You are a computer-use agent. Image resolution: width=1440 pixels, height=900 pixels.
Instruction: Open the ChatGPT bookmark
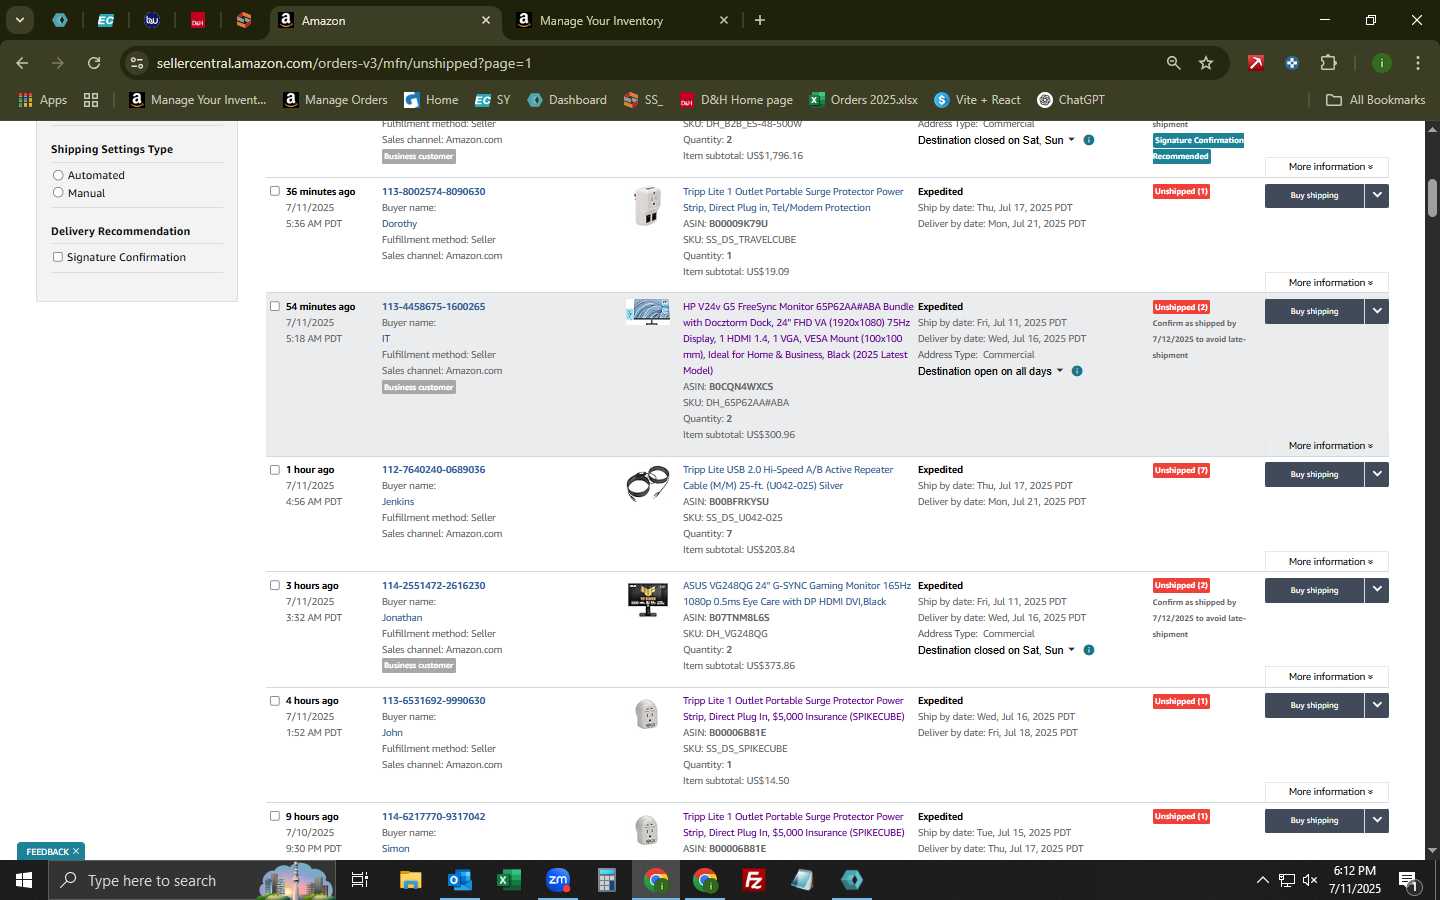[1071, 100]
